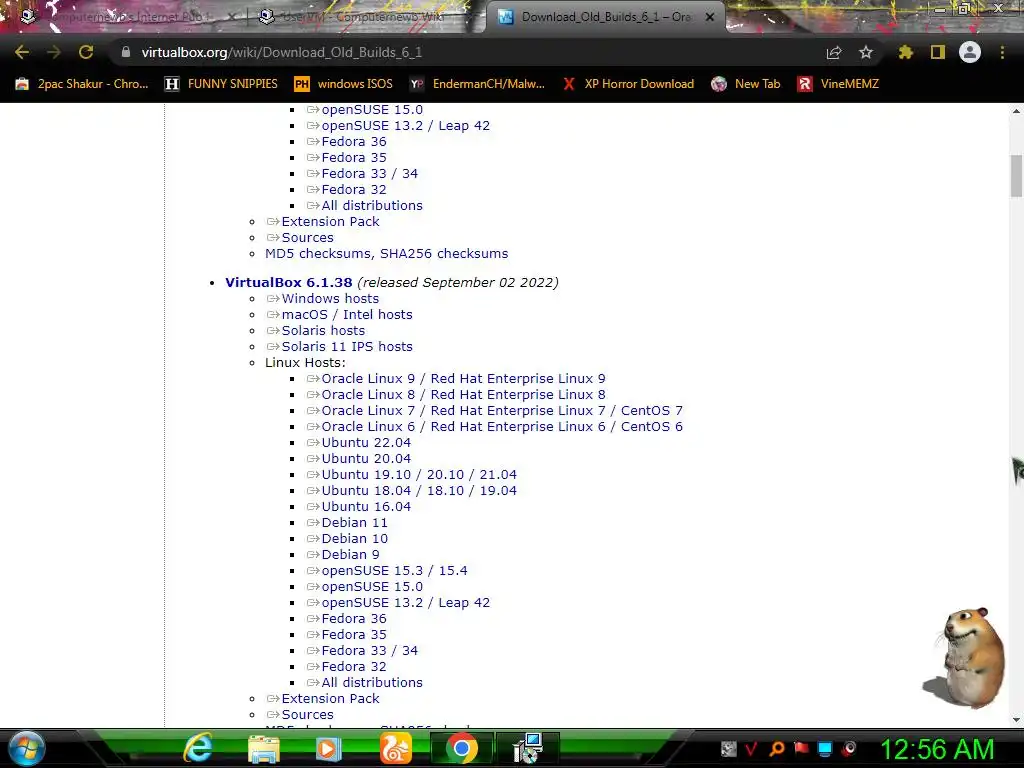
Task: Open the Windows Start orb
Action: 26,748
